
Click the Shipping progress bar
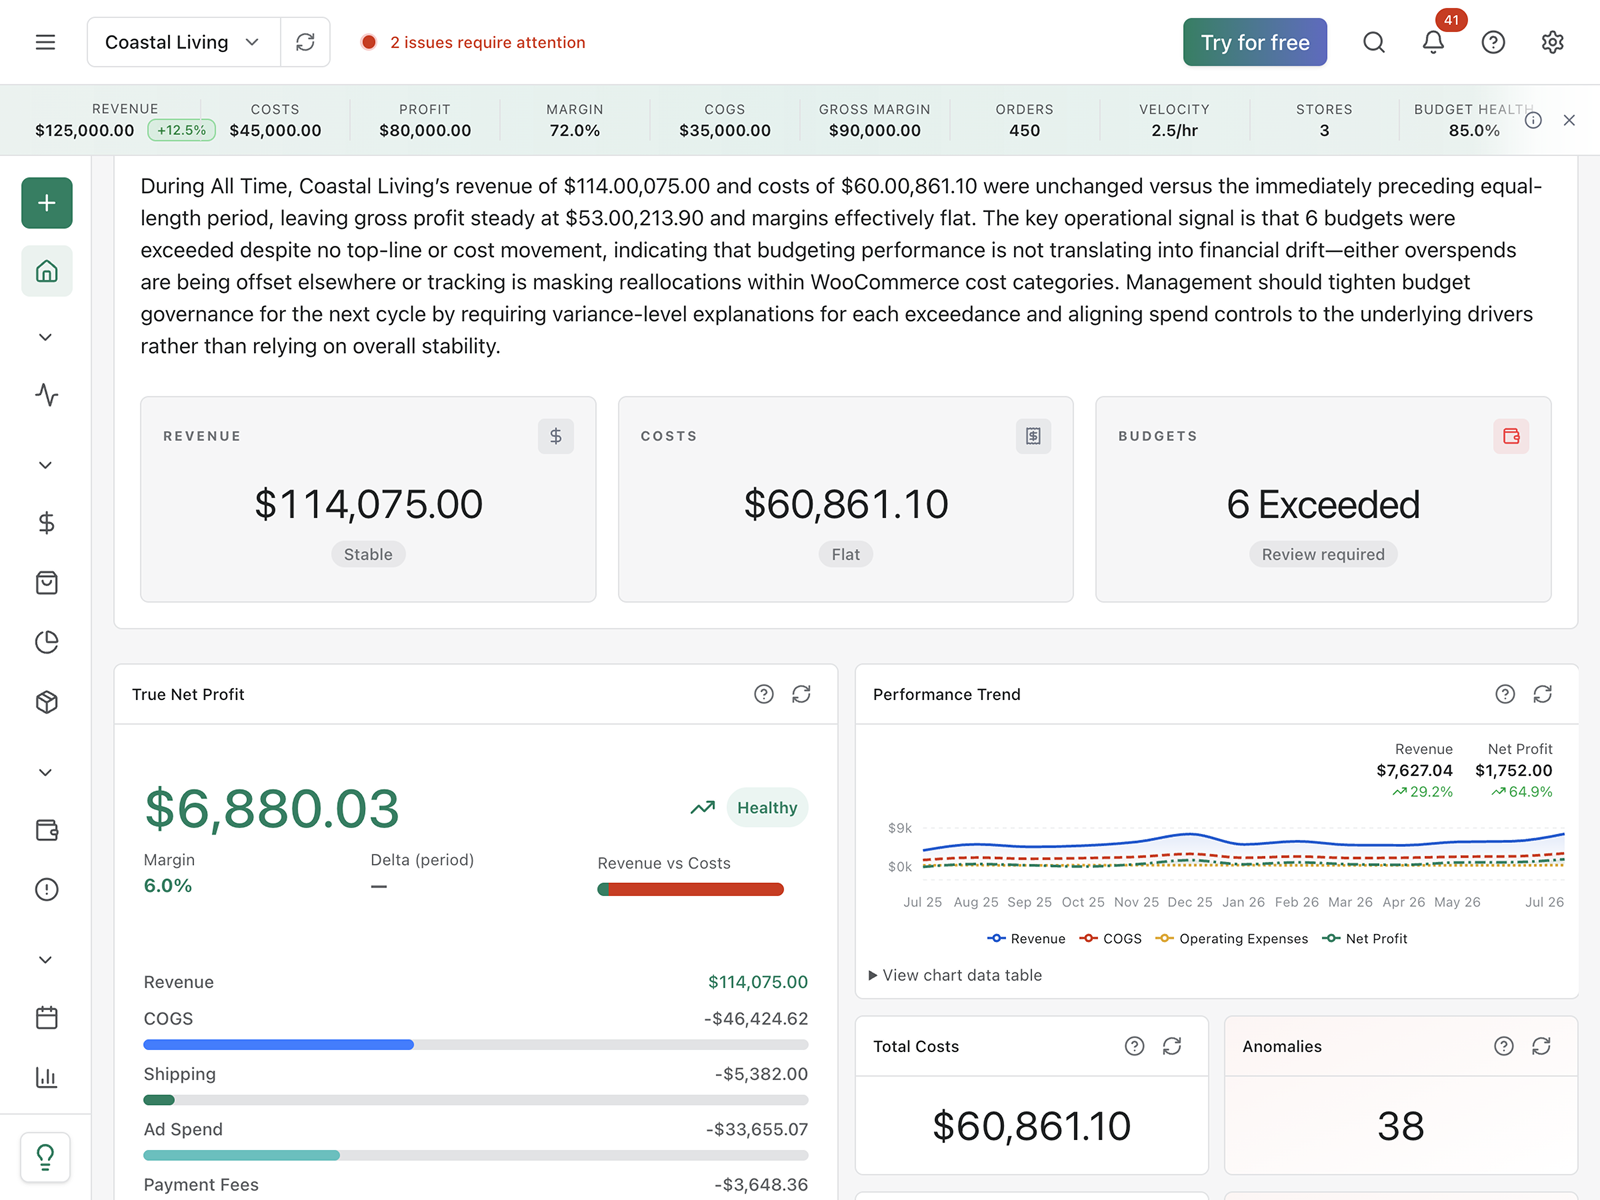tap(475, 1100)
